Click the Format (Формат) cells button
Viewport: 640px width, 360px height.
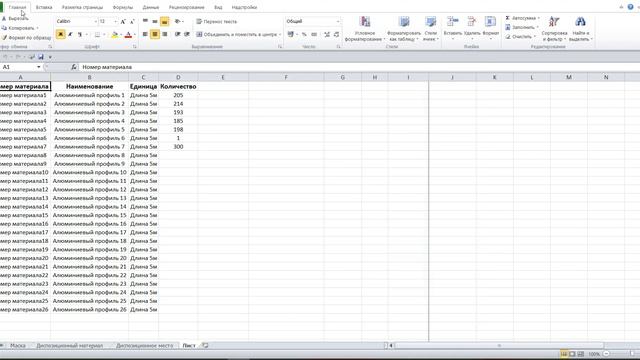click(x=491, y=28)
